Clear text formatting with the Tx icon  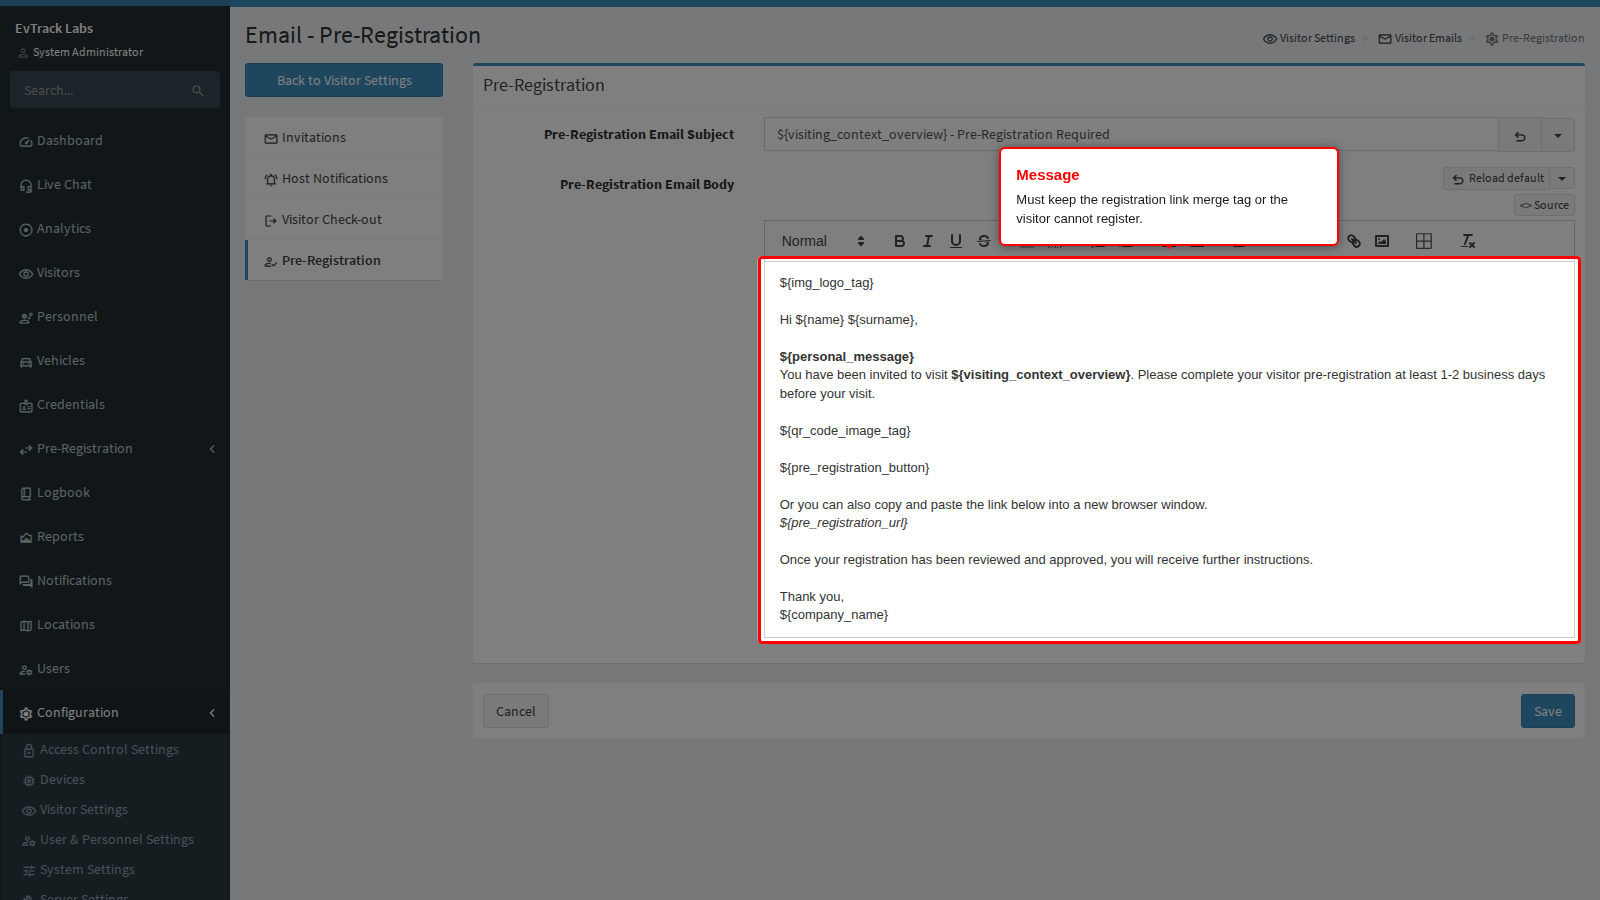coord(1468,241)
